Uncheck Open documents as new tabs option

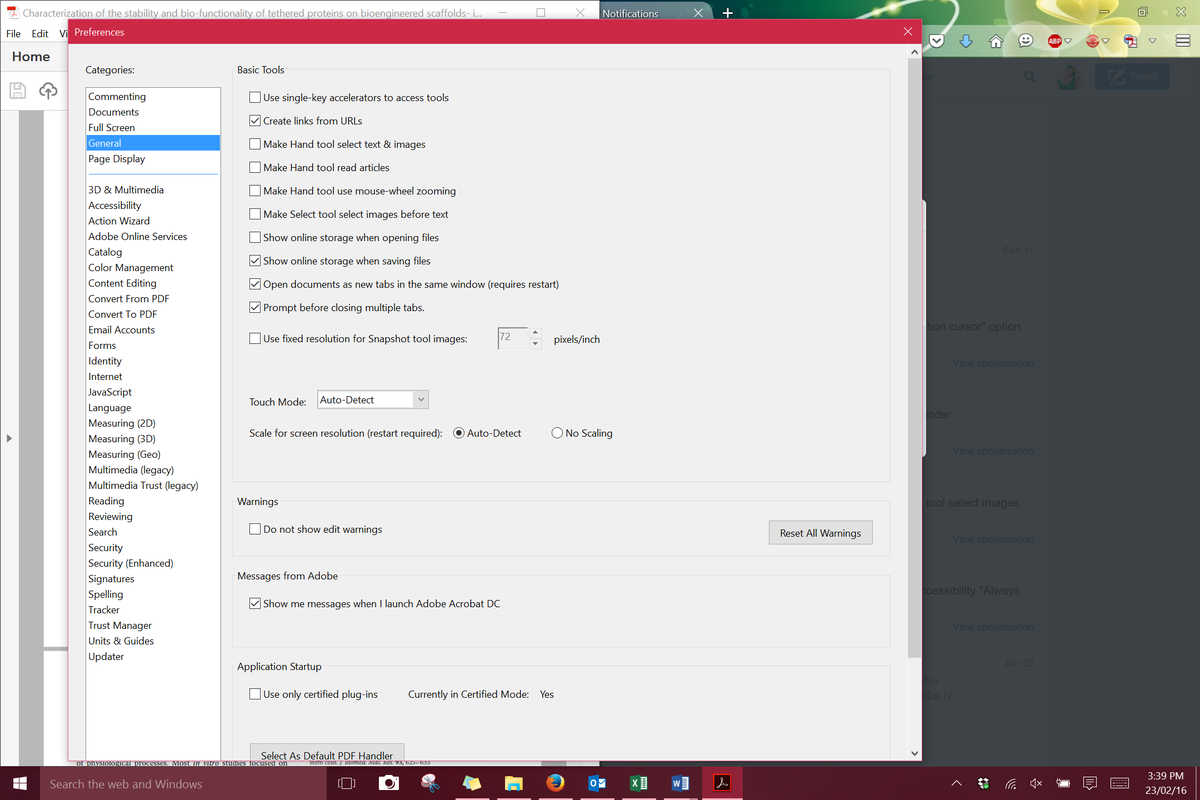tap(255, 285)
